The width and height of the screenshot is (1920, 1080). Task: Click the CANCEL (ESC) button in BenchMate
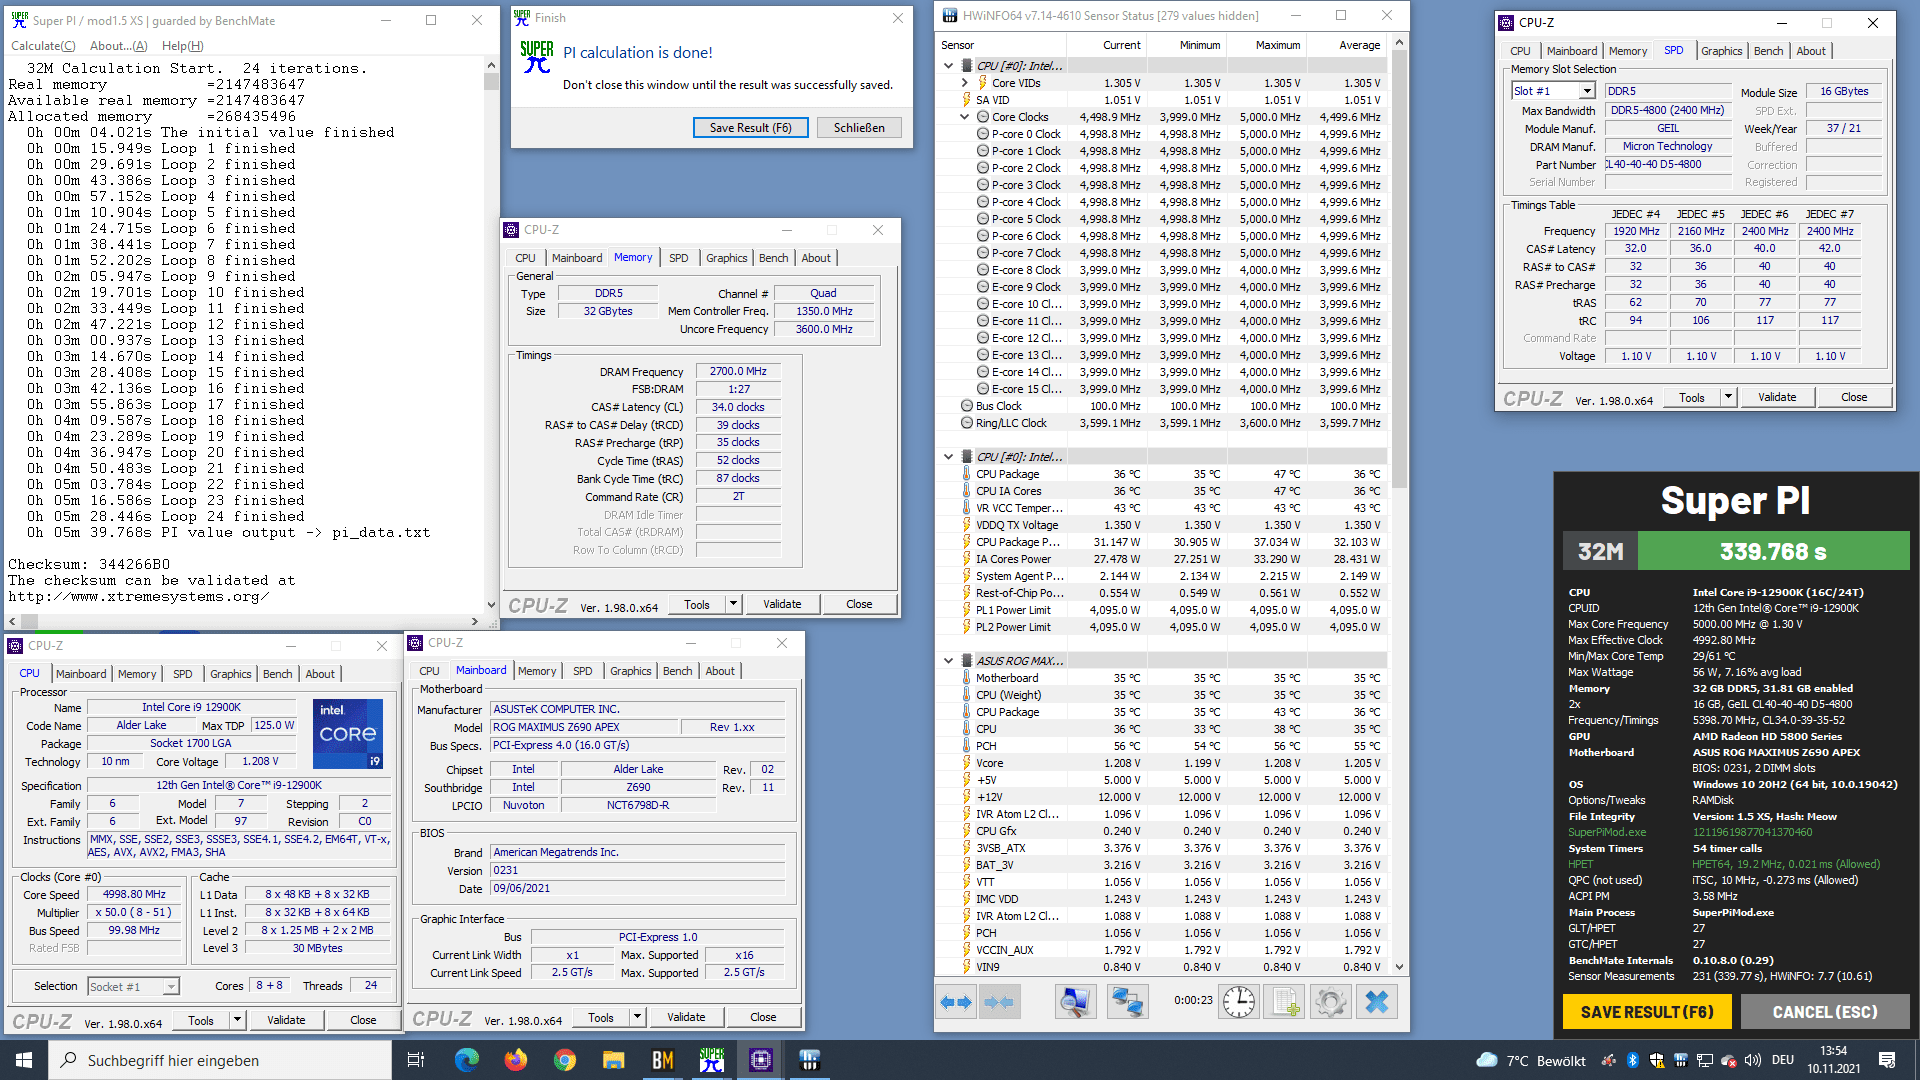pos(1824,1012)
